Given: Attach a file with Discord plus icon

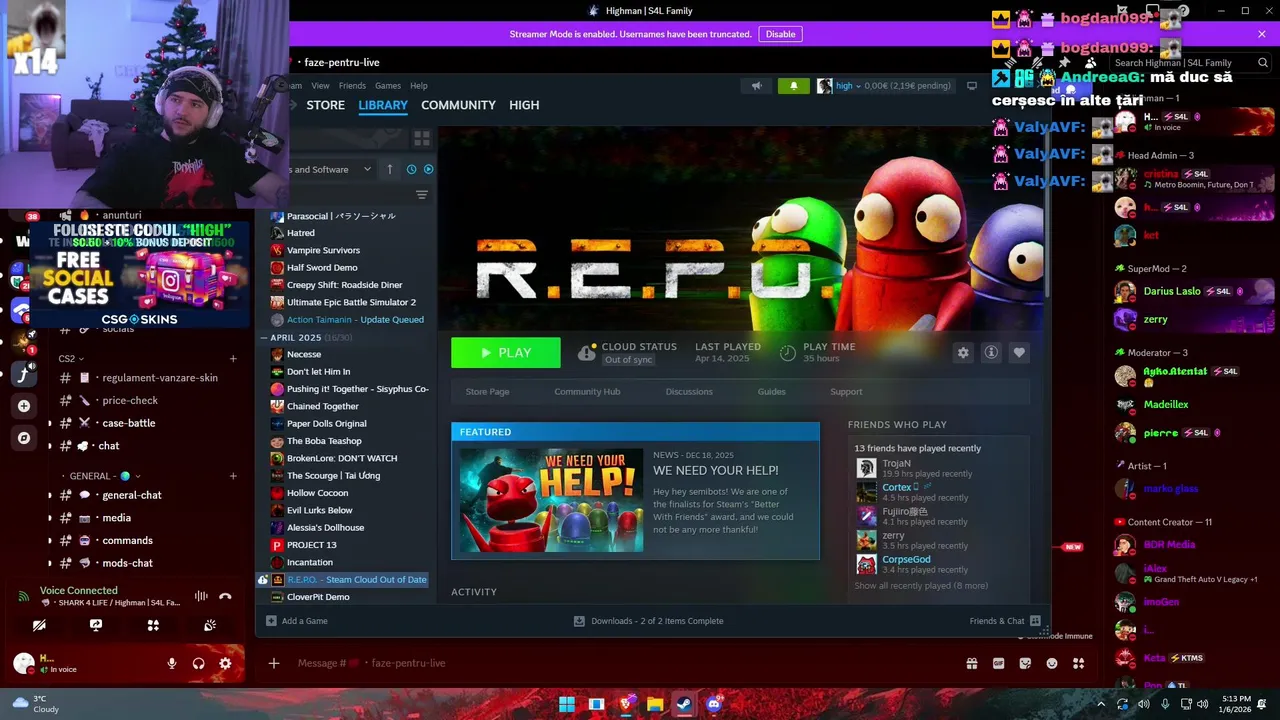Looking at the screenshot, I should click(274, 663).
